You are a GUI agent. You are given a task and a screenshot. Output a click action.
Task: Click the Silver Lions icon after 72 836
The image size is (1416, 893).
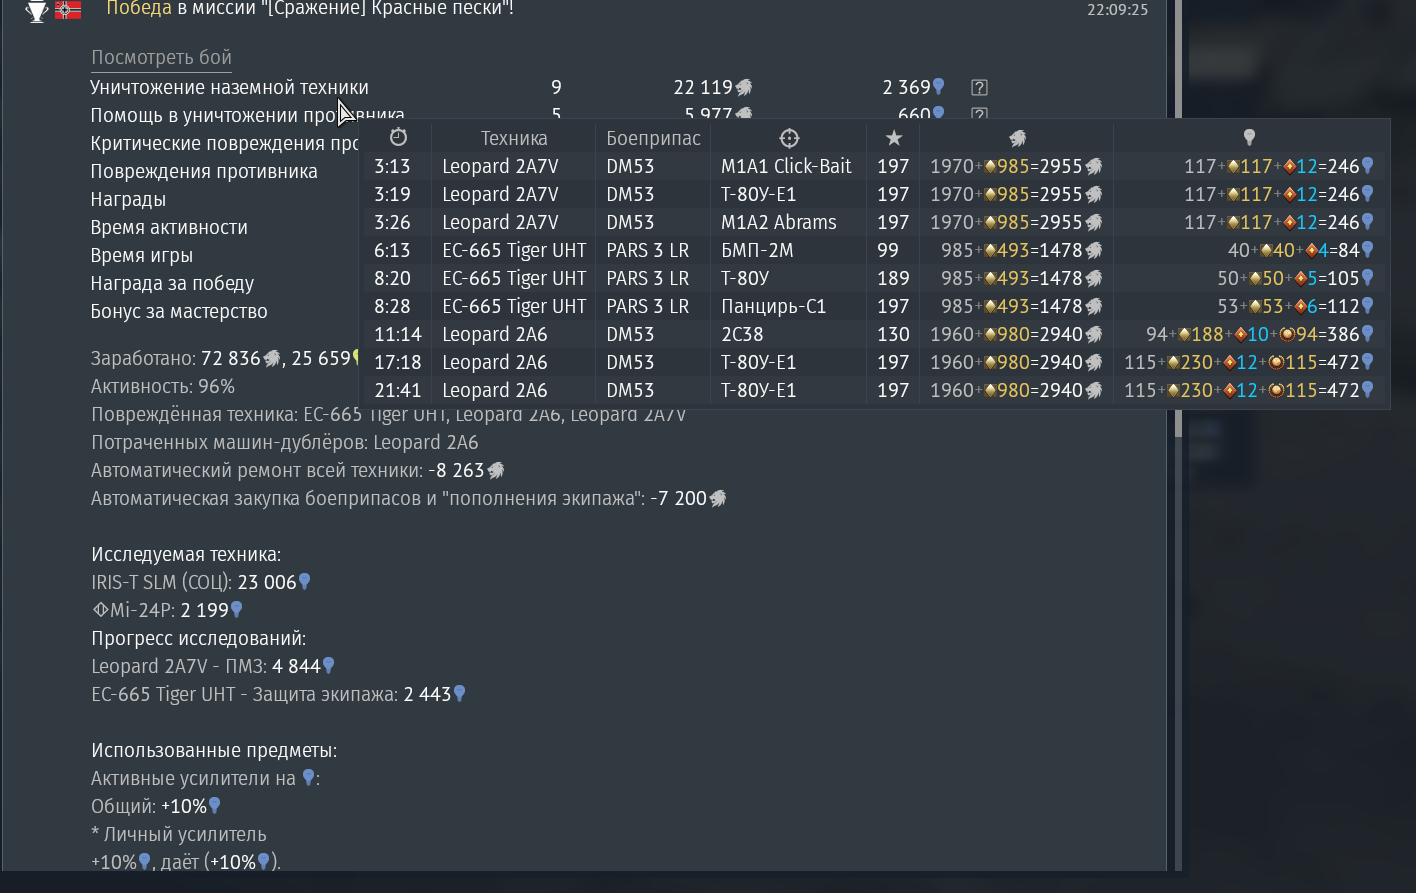[271, 358]
